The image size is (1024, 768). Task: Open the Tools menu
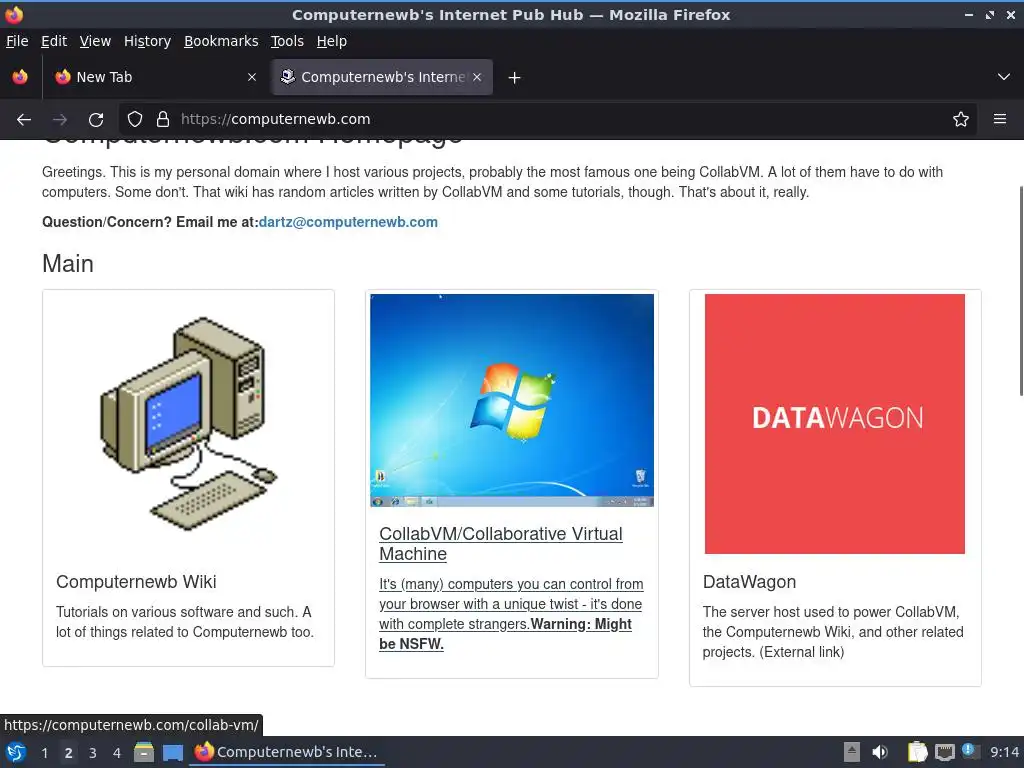tap(287, 41)
